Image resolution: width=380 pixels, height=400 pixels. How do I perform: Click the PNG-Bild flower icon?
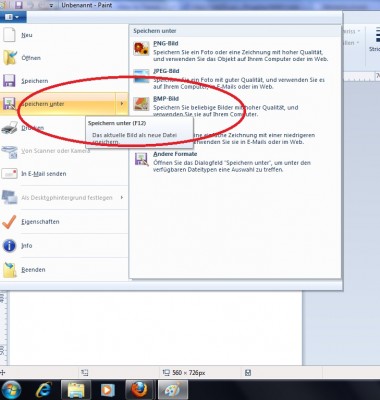[x=141, y=49]
